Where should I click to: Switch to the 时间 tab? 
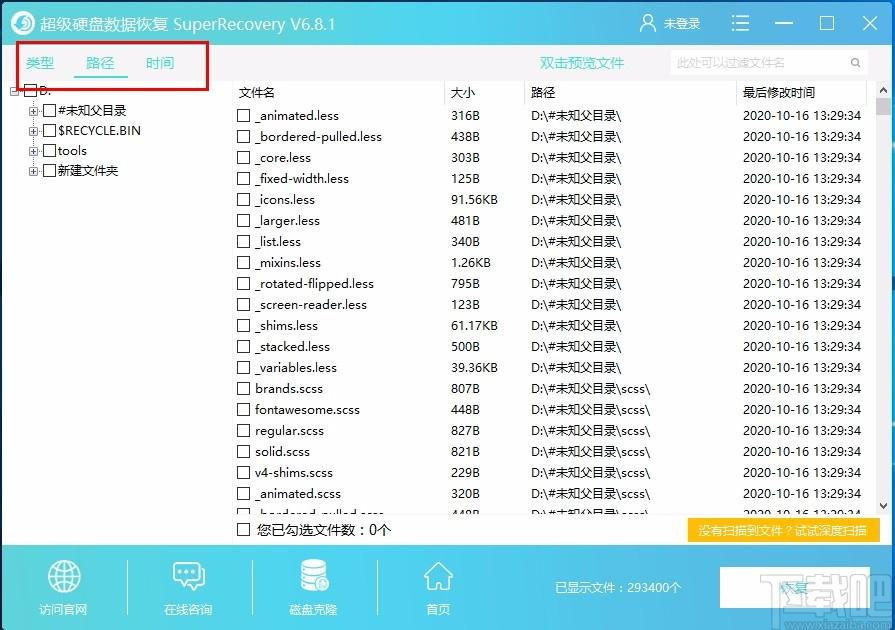pyautogui.click(x=160, y=63)
